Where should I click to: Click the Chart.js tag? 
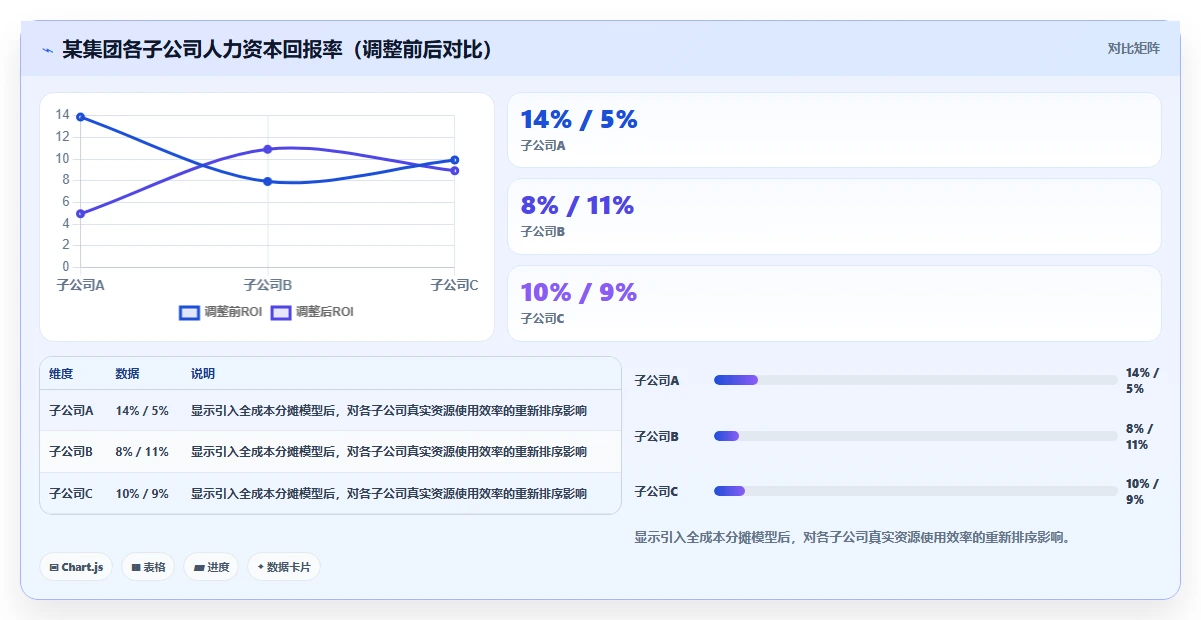pyautogui.click(x=77, y=567)
